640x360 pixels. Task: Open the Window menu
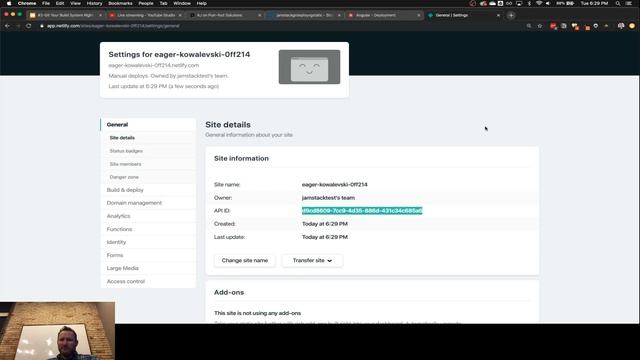pyautogui.click(x=182, y=3)
